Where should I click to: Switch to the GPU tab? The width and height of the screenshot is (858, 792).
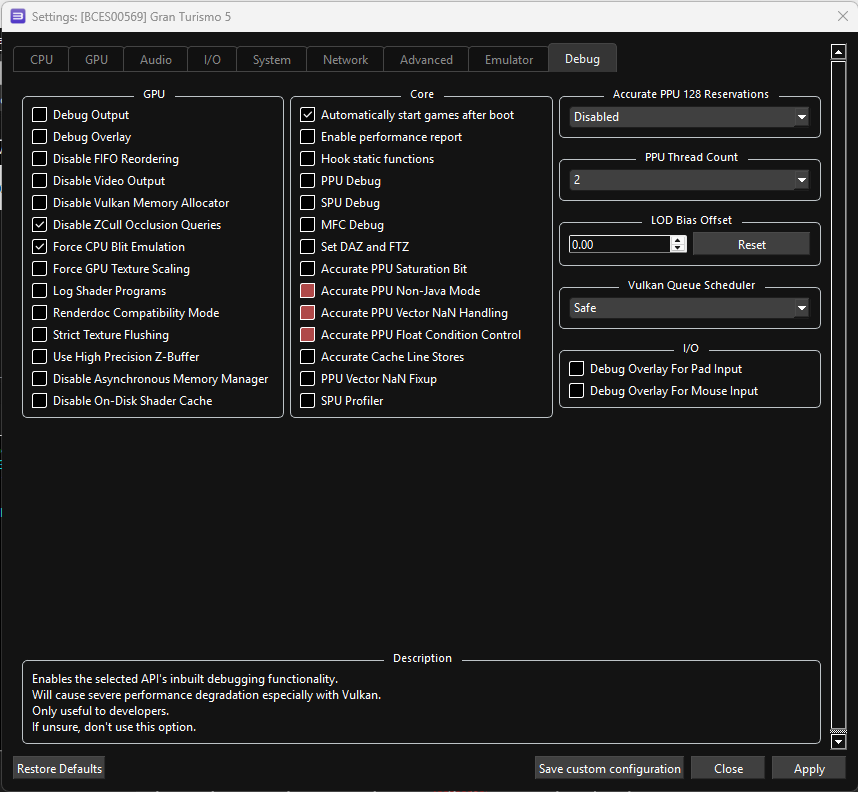click(96, 60)
